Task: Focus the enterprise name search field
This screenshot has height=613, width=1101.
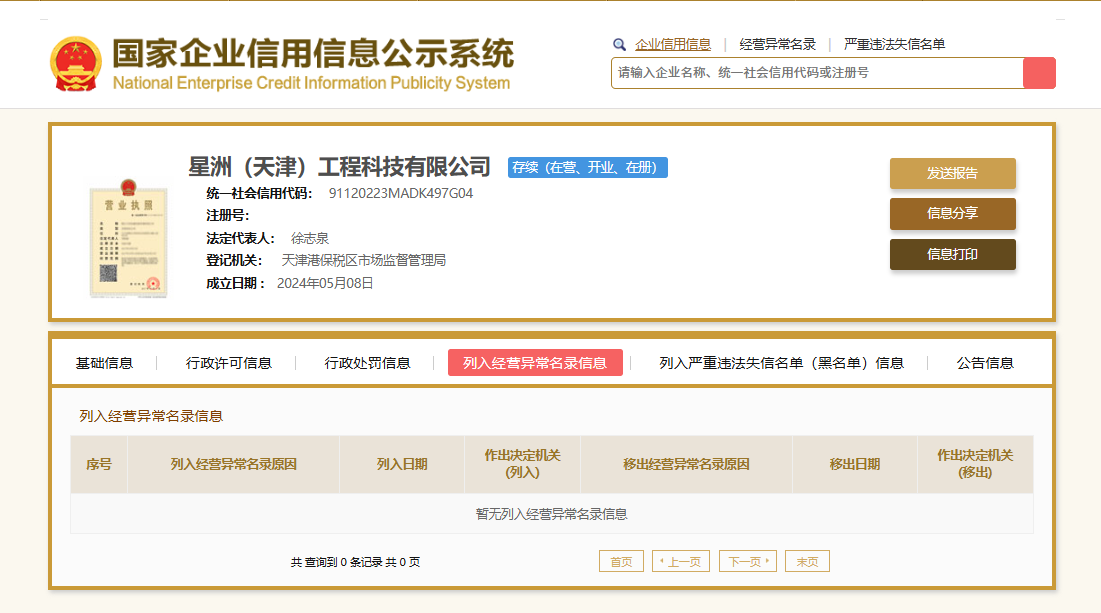Action: [817, 73]
